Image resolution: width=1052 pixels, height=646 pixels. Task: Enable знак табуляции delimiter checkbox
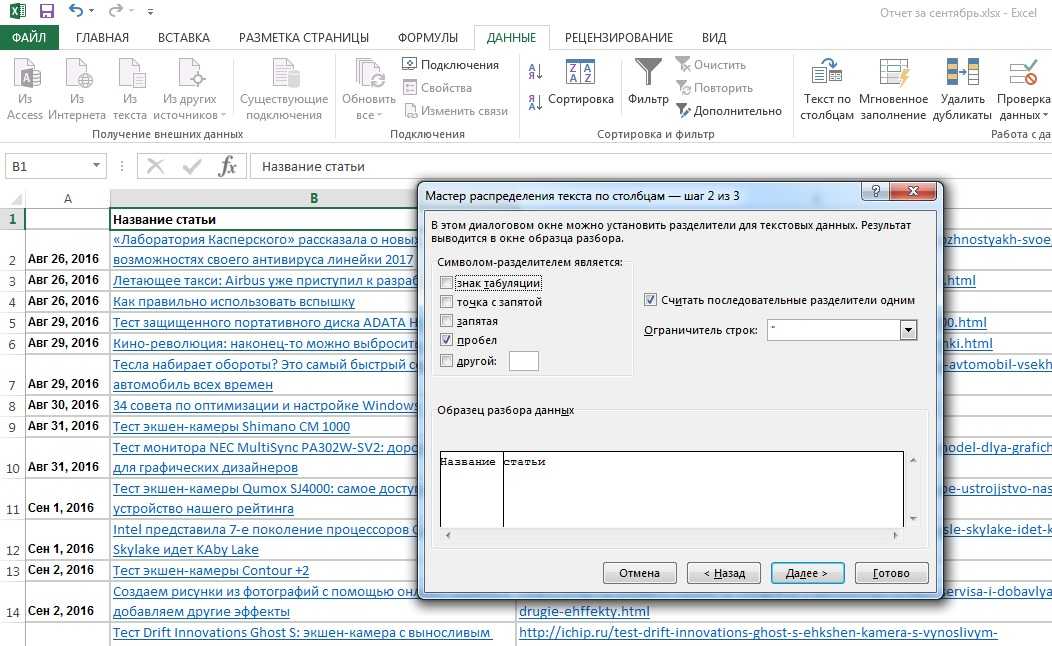point(446,283)
